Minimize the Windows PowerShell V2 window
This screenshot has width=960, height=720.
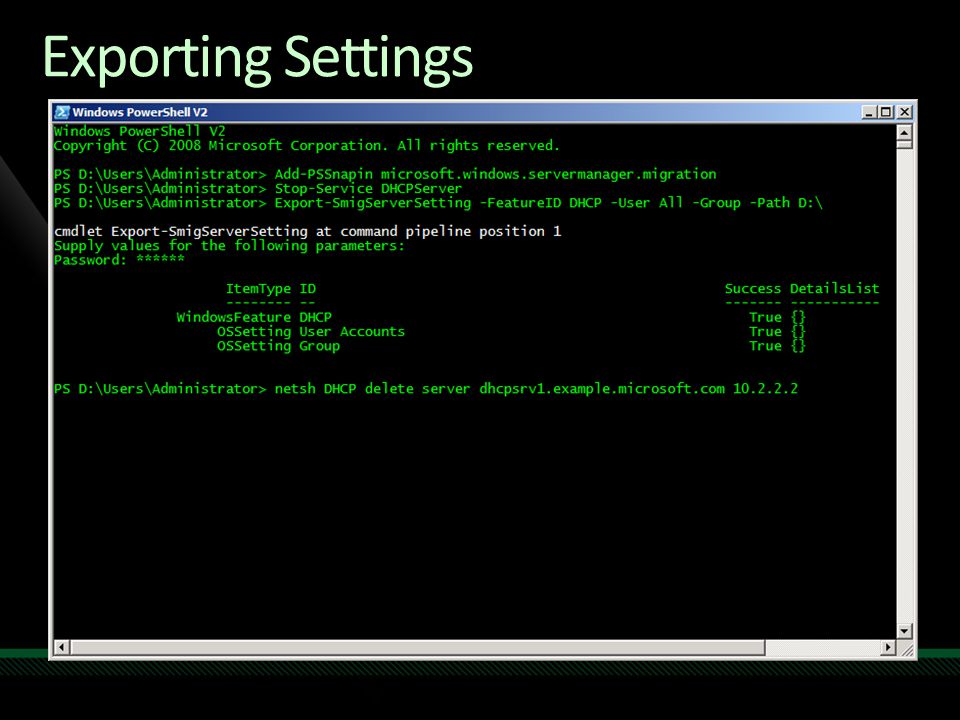pyautogui.click(x=869, y=112)
